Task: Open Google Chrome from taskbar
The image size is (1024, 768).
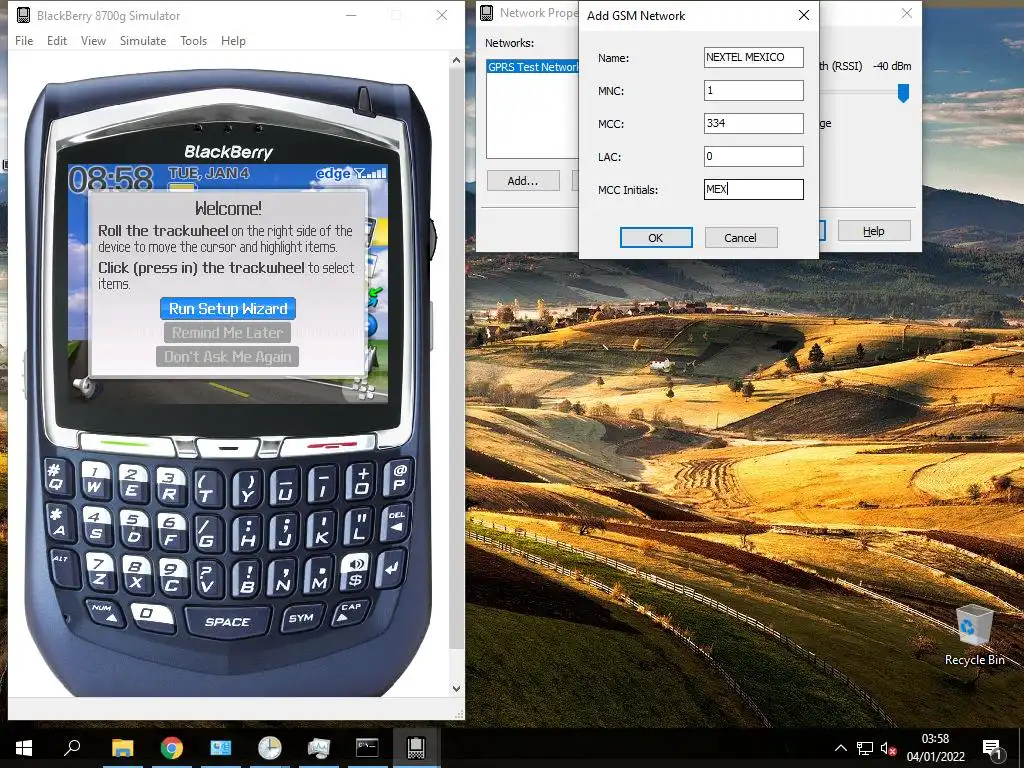Action: (172, 747)
